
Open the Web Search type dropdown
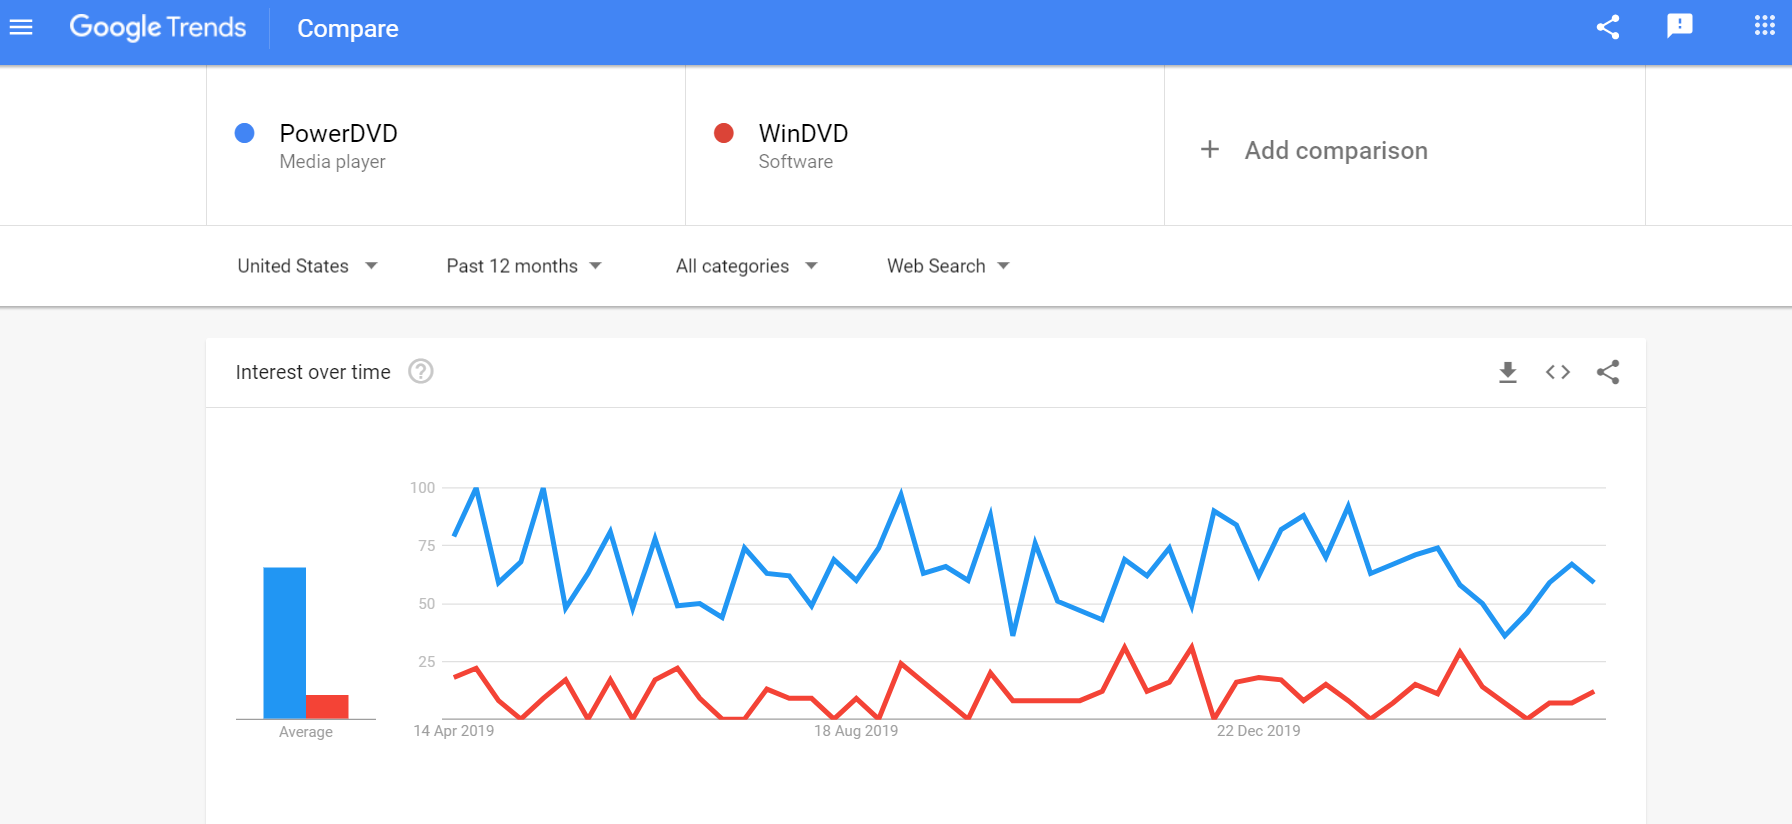pos(948,266)
